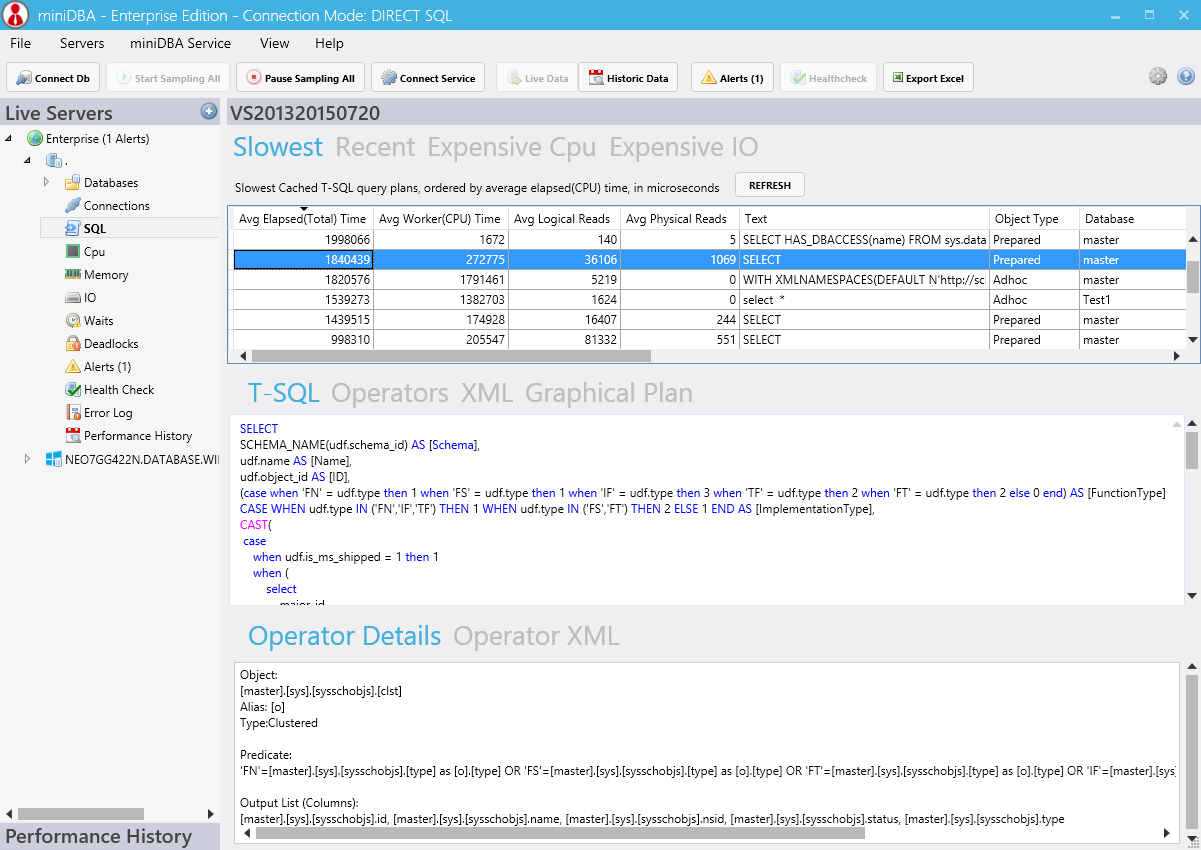Collapse the Enterprise tree node
This screenshot has height=850, width=1201.
(x=10, y=139)
